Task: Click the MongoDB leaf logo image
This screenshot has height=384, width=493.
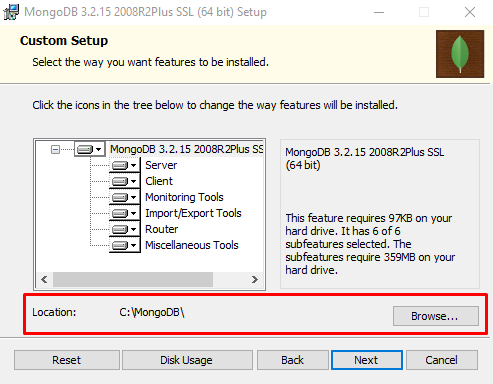Action: click(460, 54)
